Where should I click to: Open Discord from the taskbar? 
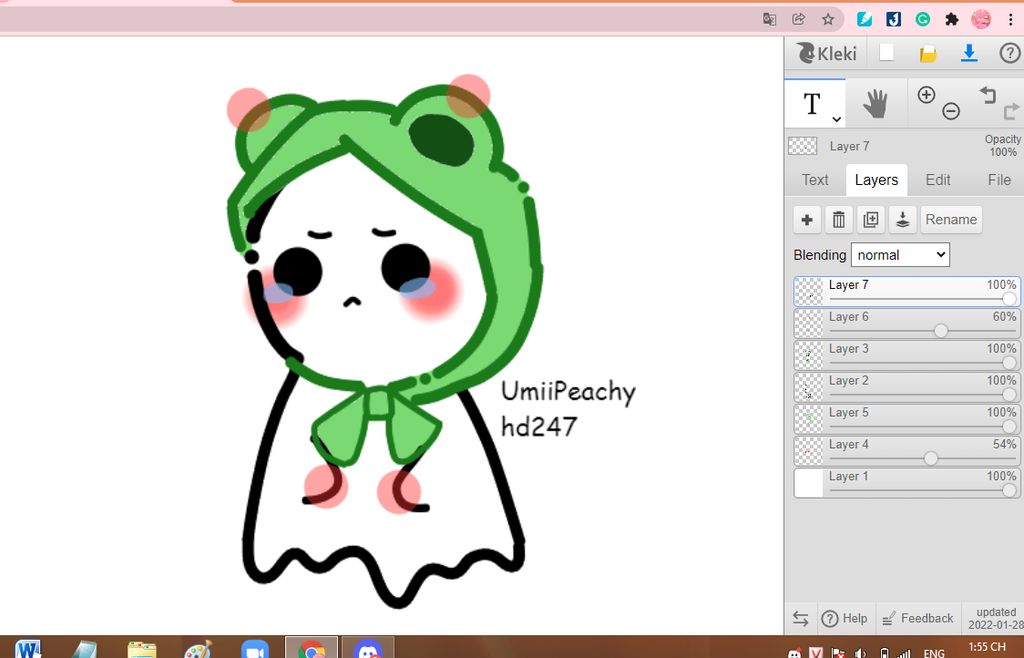368,649
